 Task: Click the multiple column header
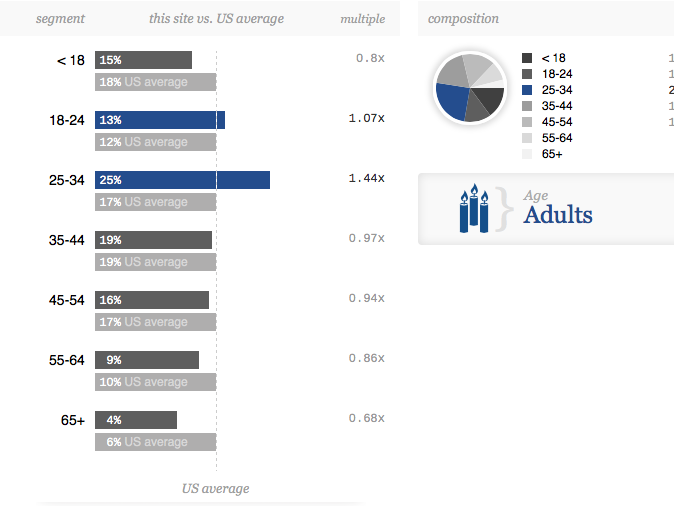pos(362,19)
